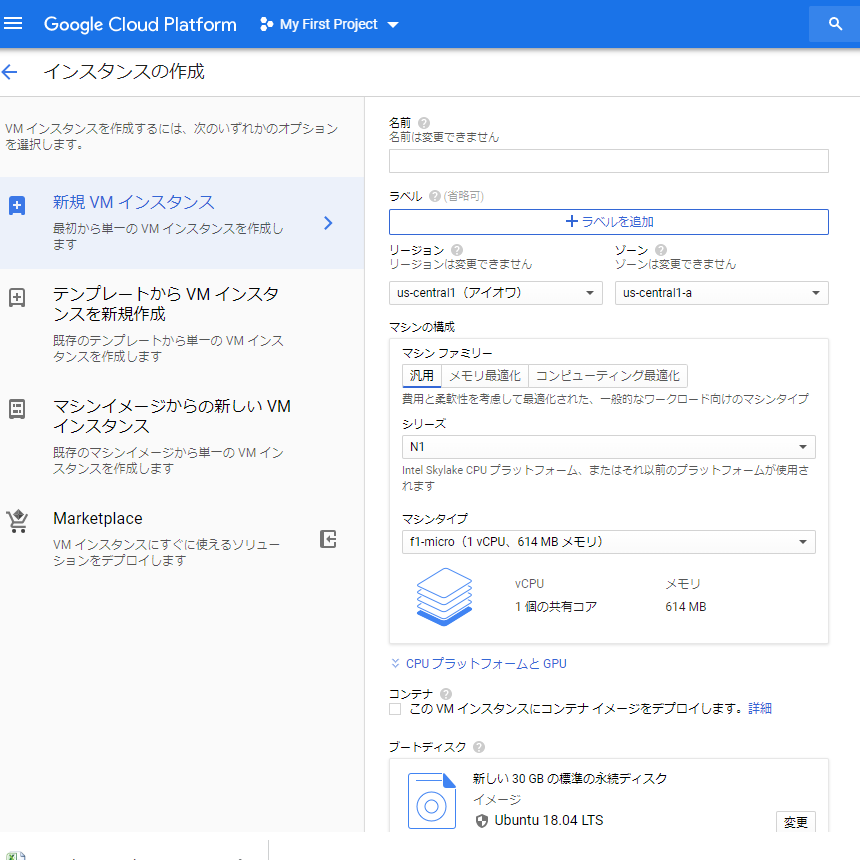This screenshot has width=860, height=860.
Task: Expand CPU プラットフォームと GPU section
Action: pos(479,664)
